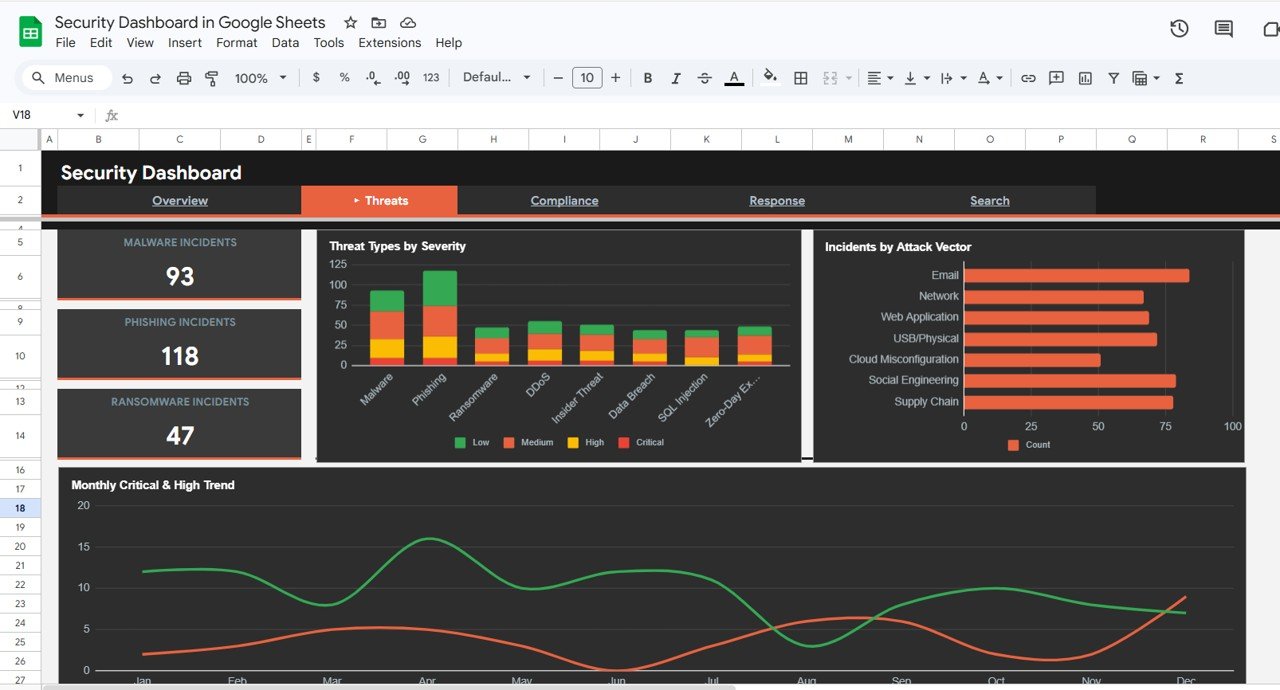The image size is (1280, 690).
Task: Open version history clock icon
Action: (1179, 29)
